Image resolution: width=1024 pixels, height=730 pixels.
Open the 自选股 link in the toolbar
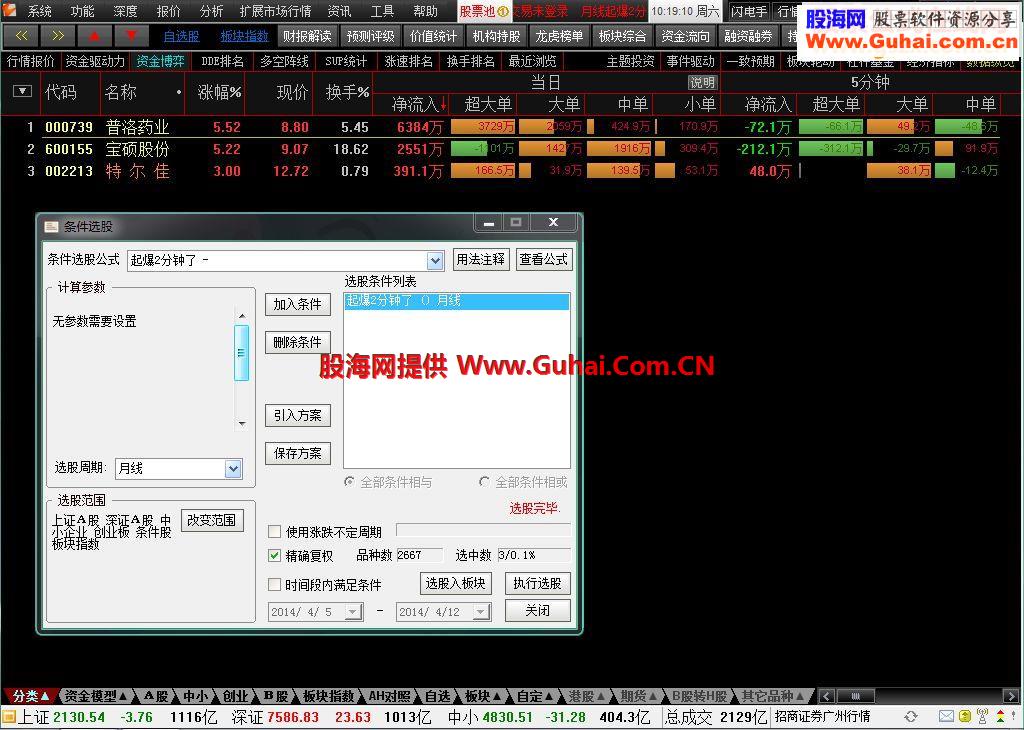(182, 37)
